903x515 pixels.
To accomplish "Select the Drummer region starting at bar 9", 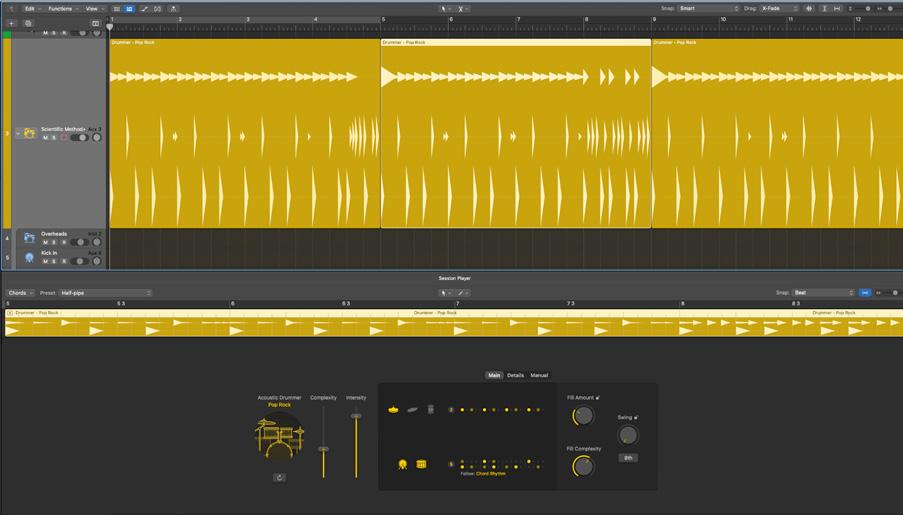I will [x=777, y=133].
